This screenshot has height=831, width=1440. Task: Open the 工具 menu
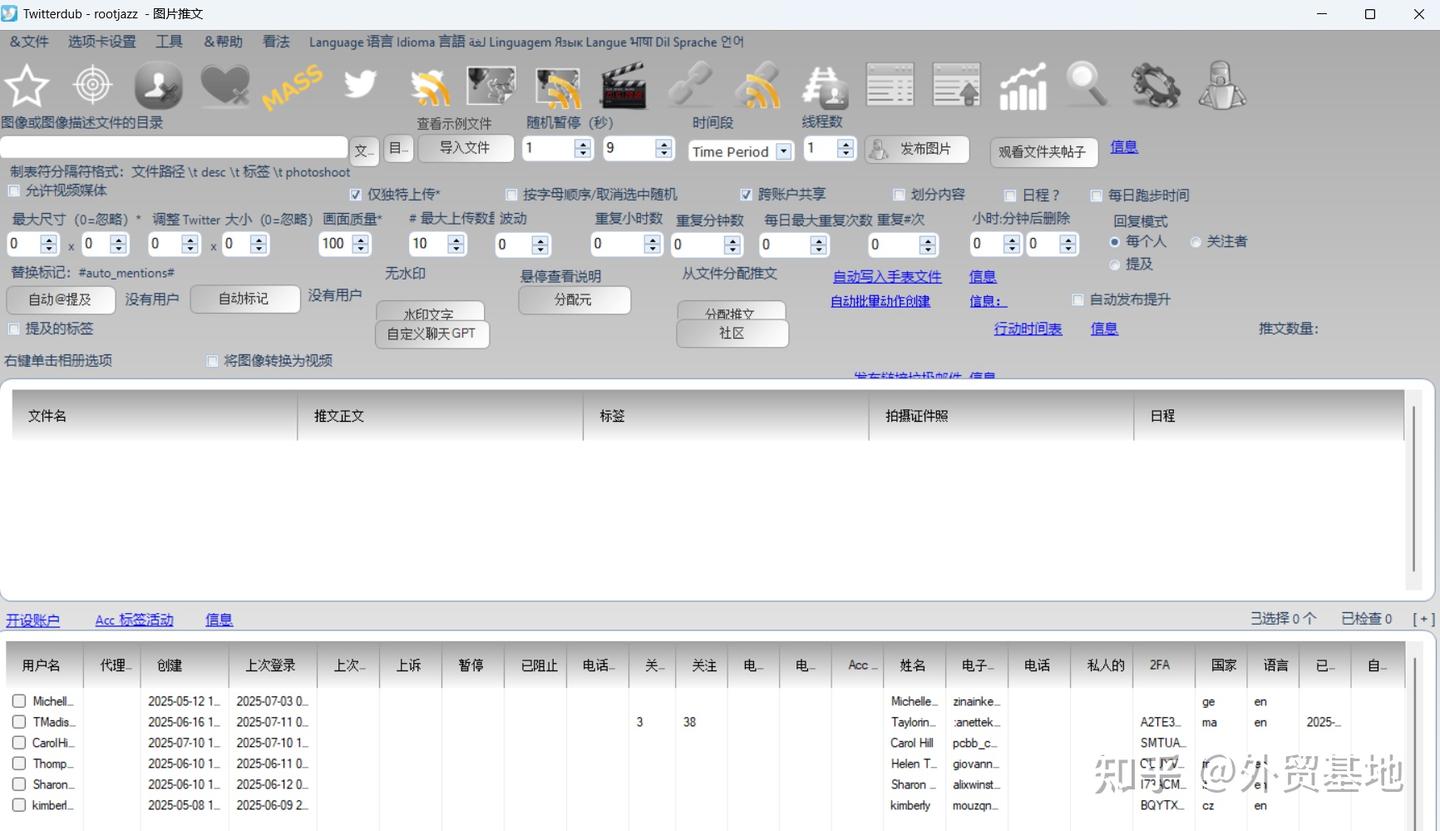(x=169, y=42)
